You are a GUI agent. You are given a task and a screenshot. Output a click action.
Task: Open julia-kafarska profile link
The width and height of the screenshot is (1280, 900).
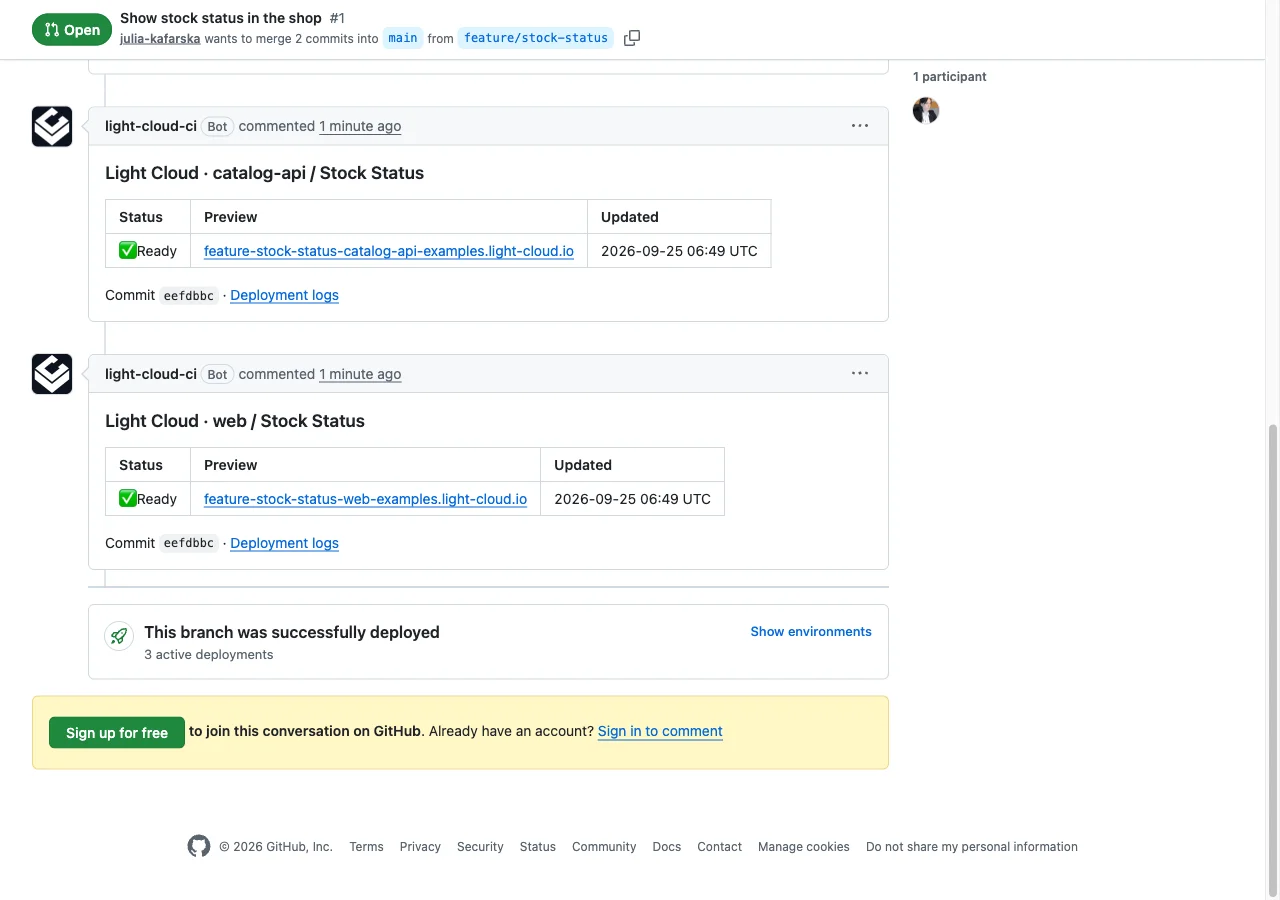pyautogui.click(x=160, y=38)
